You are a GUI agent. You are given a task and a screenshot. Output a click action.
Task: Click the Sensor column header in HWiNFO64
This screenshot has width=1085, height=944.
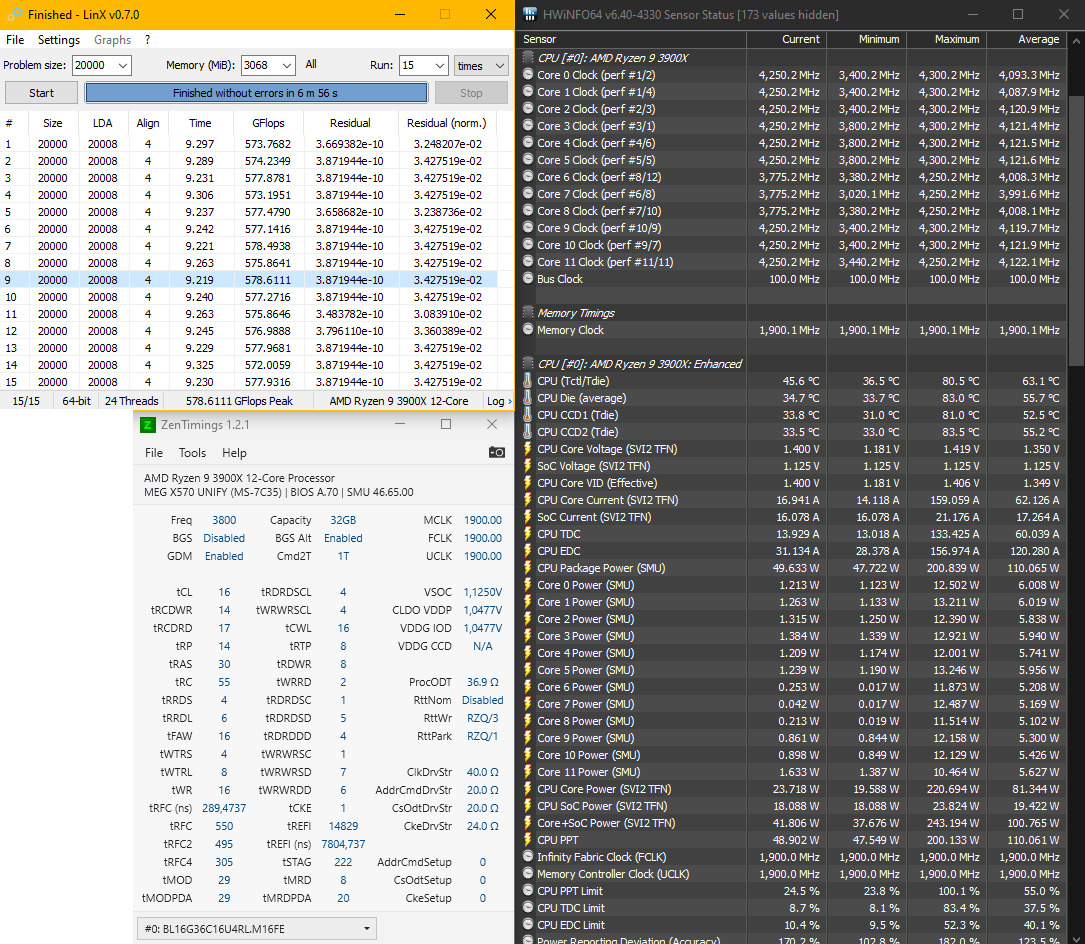pos(632,39)
